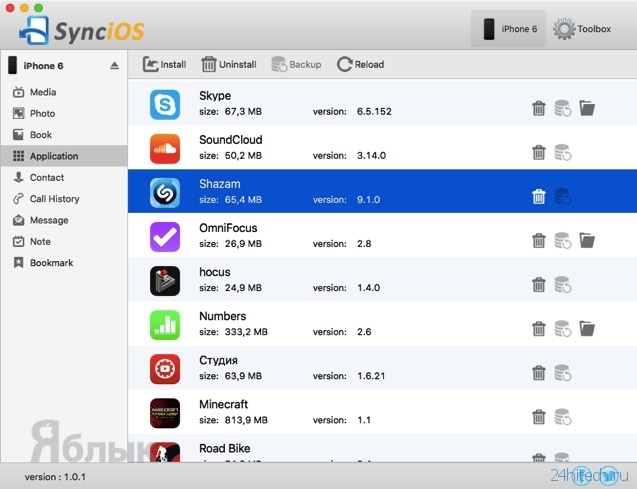Image resolution: width=637 pixels, height=489 pixels.
Task: Select the Minecraft app name
Action: (223, 404)
